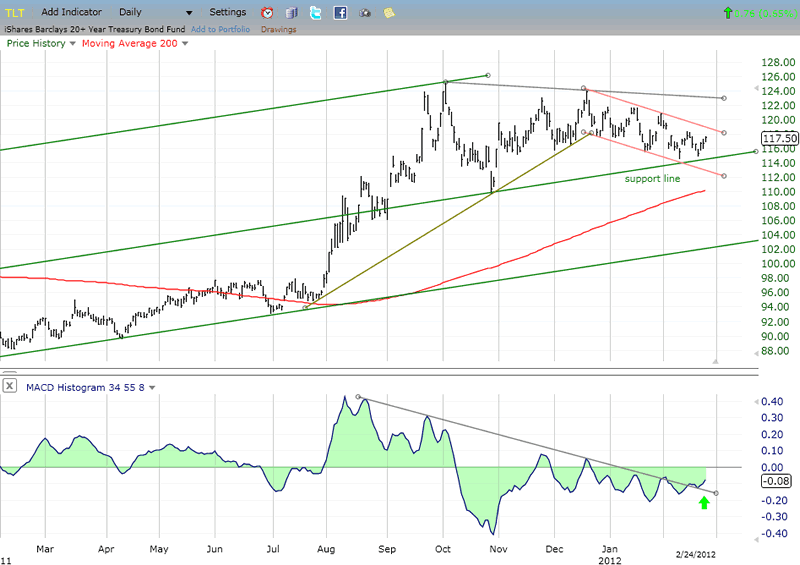
Task: Share chart via Twitter icon
Action: point(316,13)
